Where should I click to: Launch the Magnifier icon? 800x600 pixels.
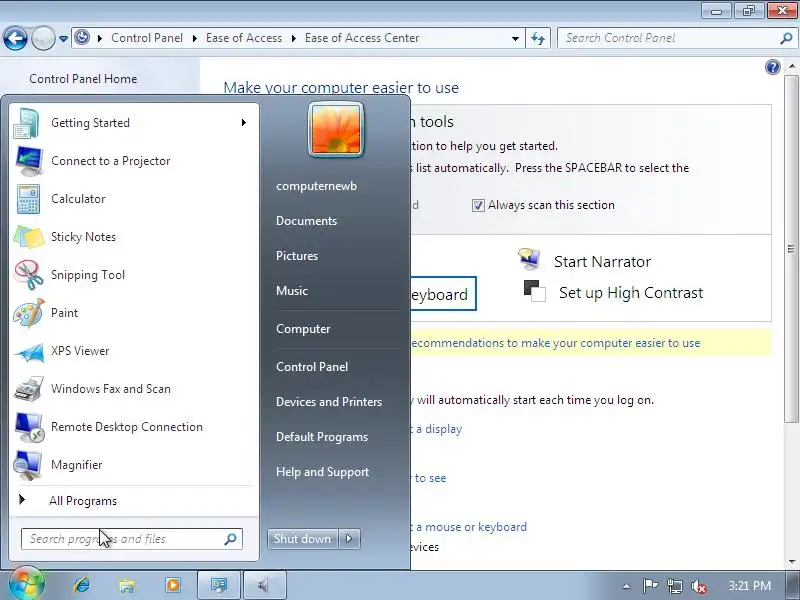coord(28,465)
